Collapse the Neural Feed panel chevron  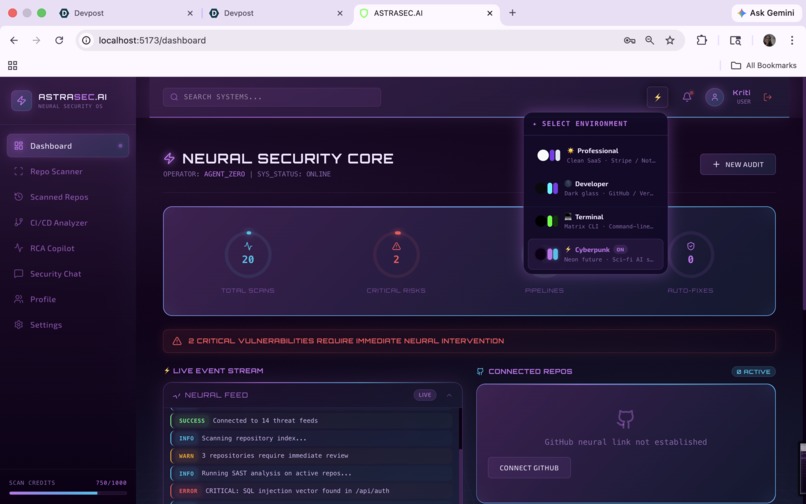coord(449,395)
